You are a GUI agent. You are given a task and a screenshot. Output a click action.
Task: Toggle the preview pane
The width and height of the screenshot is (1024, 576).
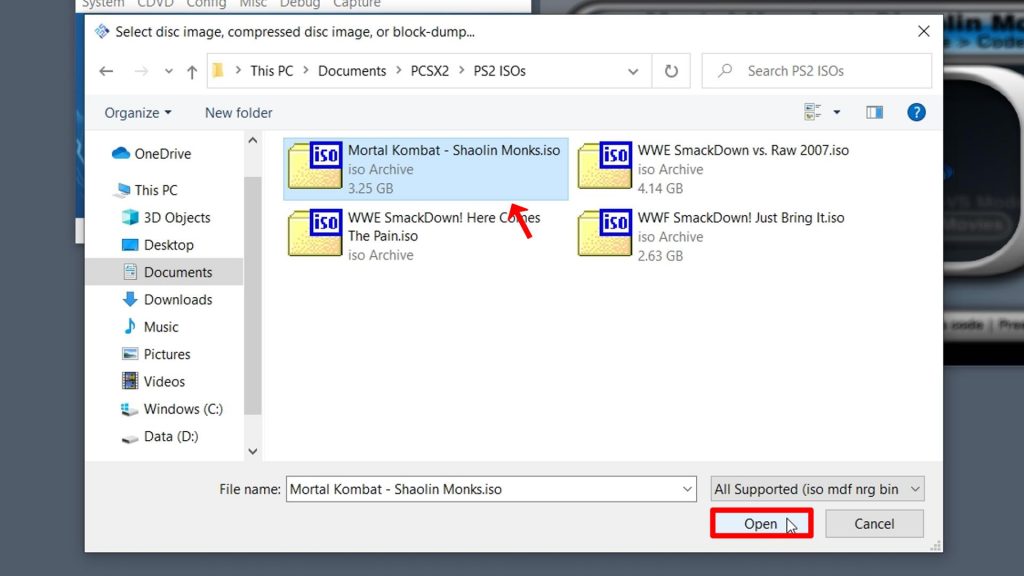874,112
